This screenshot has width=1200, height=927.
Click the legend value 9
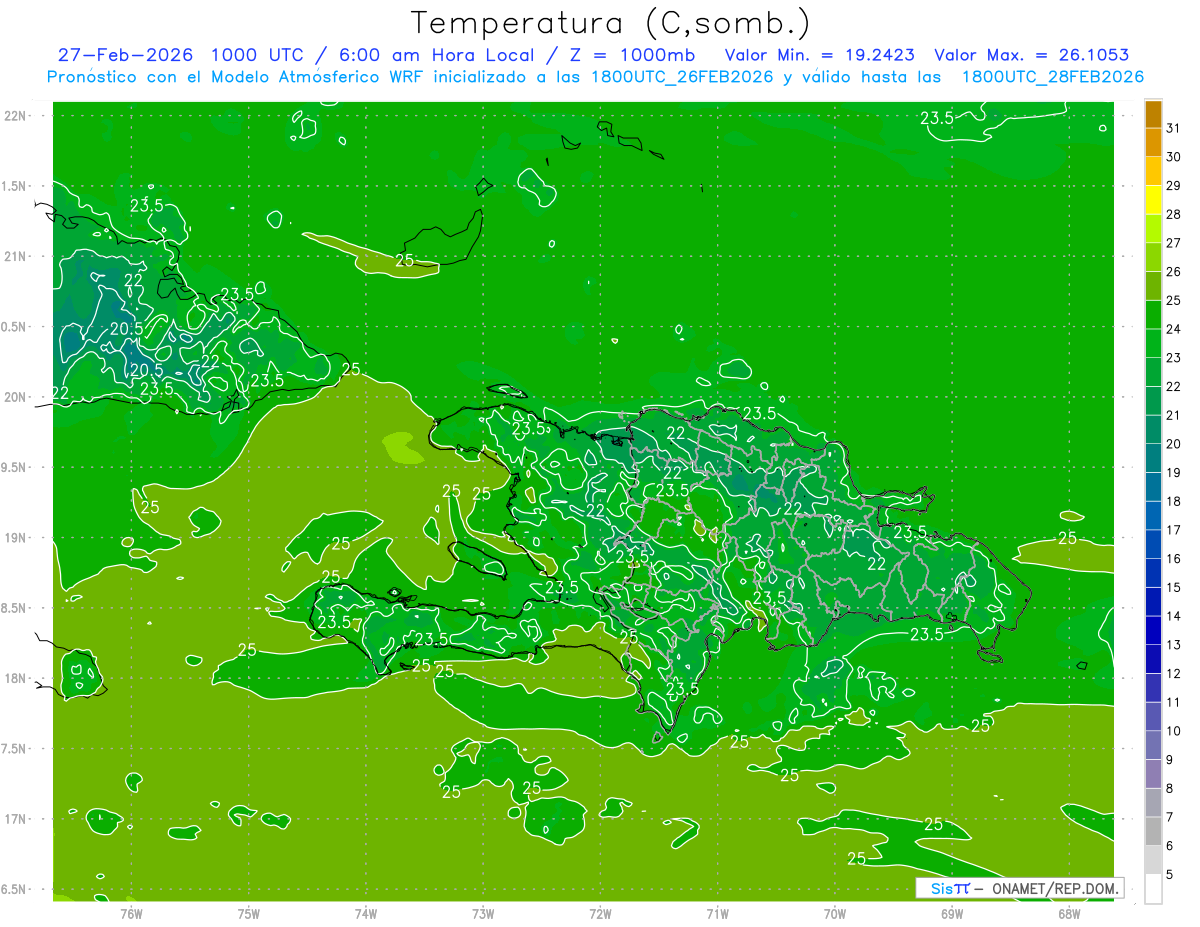tap(1170, 760)
